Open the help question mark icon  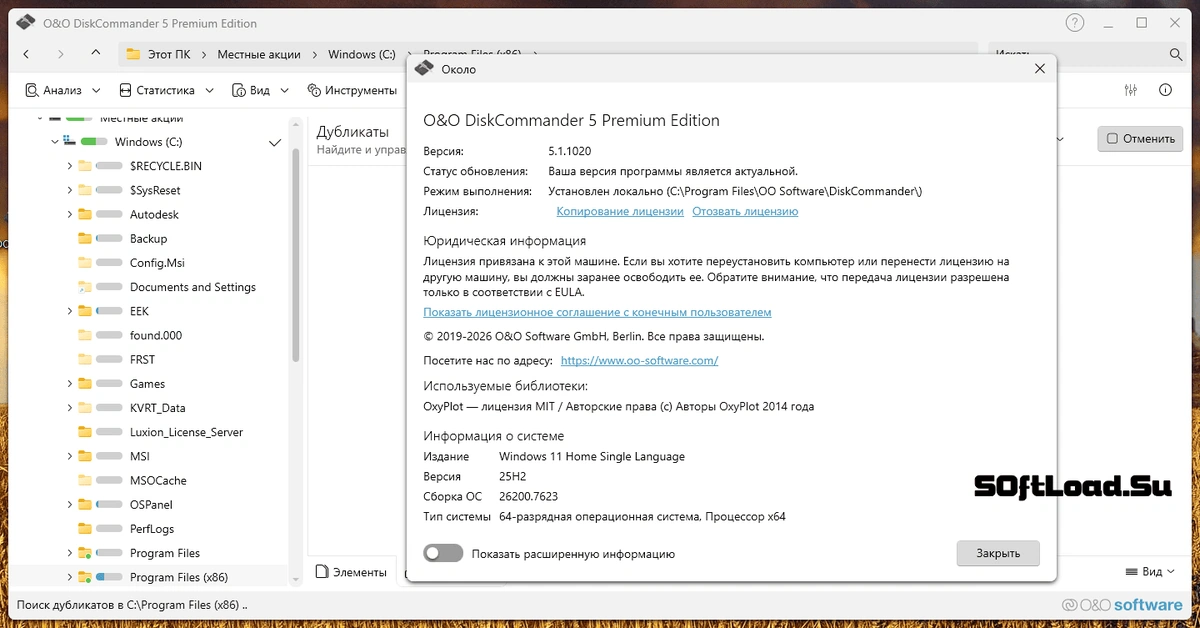[x=1075, y=23]
